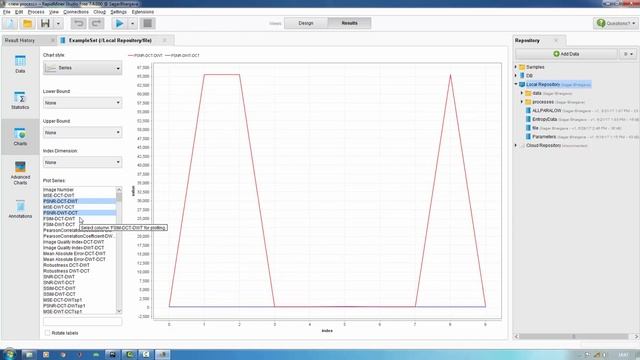Open the save options dropdown arrow
The image size is (640, 360).
coord(58,23)
